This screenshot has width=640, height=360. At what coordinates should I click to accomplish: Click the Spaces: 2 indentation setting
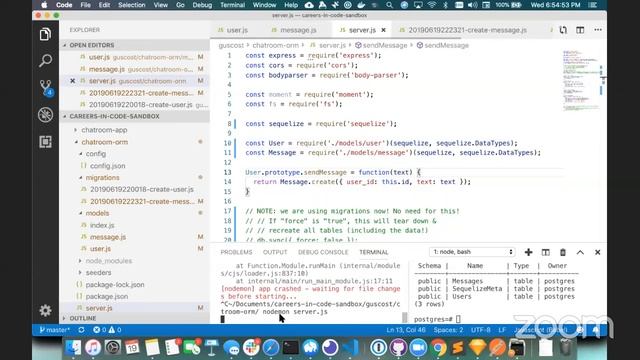pos(448,330)
